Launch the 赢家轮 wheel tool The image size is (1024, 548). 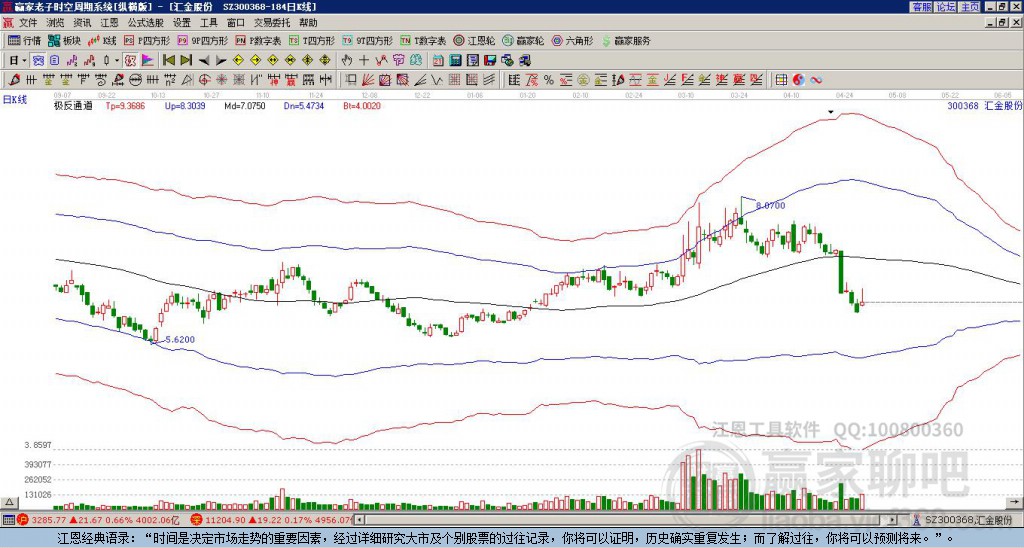tap(523, 40)
